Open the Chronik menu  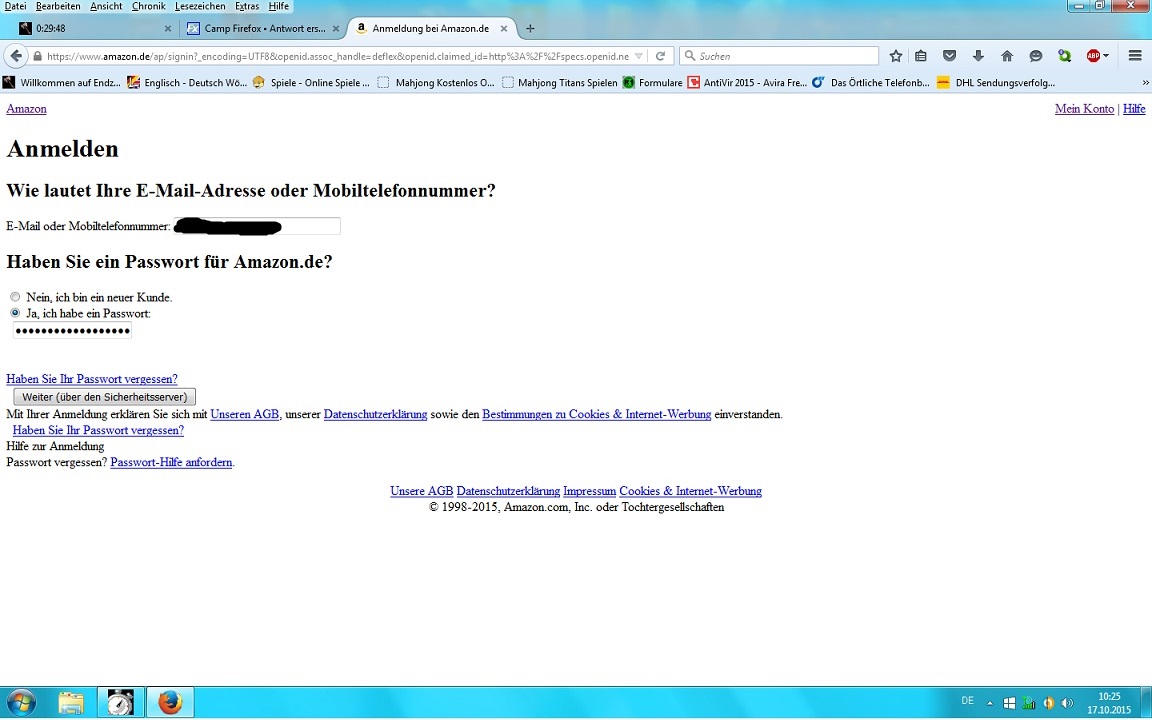click(148, 6)
